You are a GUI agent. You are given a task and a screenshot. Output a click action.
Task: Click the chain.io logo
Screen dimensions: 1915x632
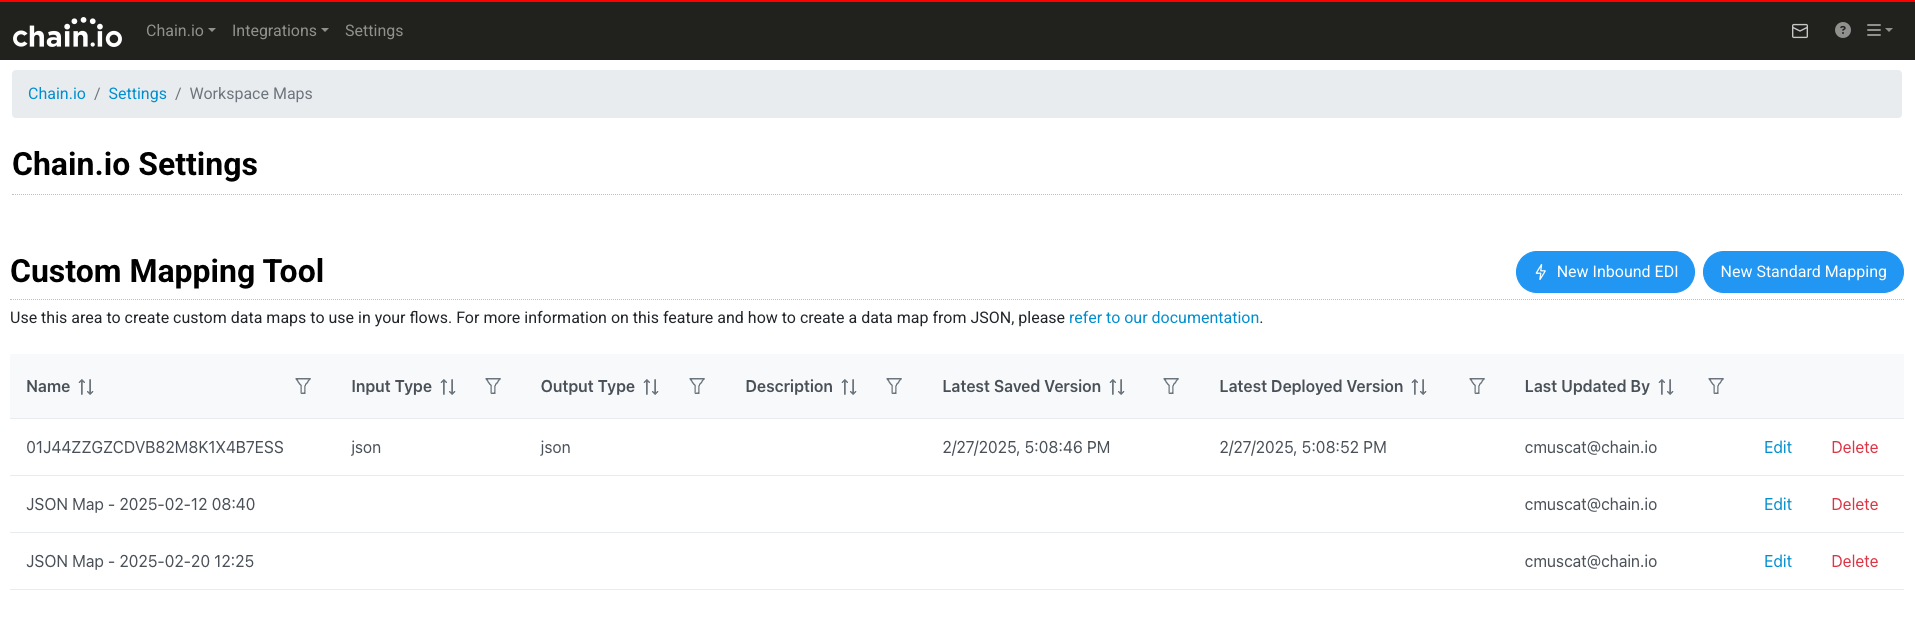[x=67, y=32]
